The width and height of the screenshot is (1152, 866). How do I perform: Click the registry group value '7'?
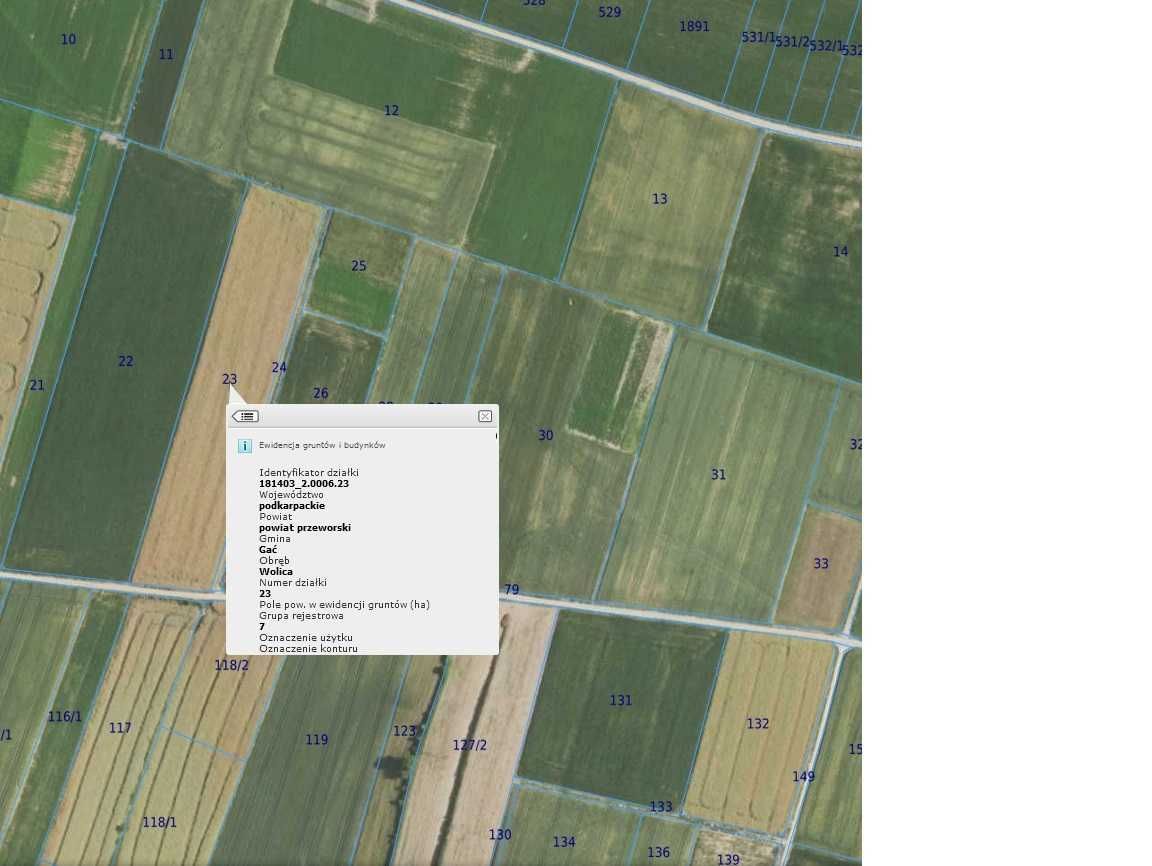coord(262,627)
